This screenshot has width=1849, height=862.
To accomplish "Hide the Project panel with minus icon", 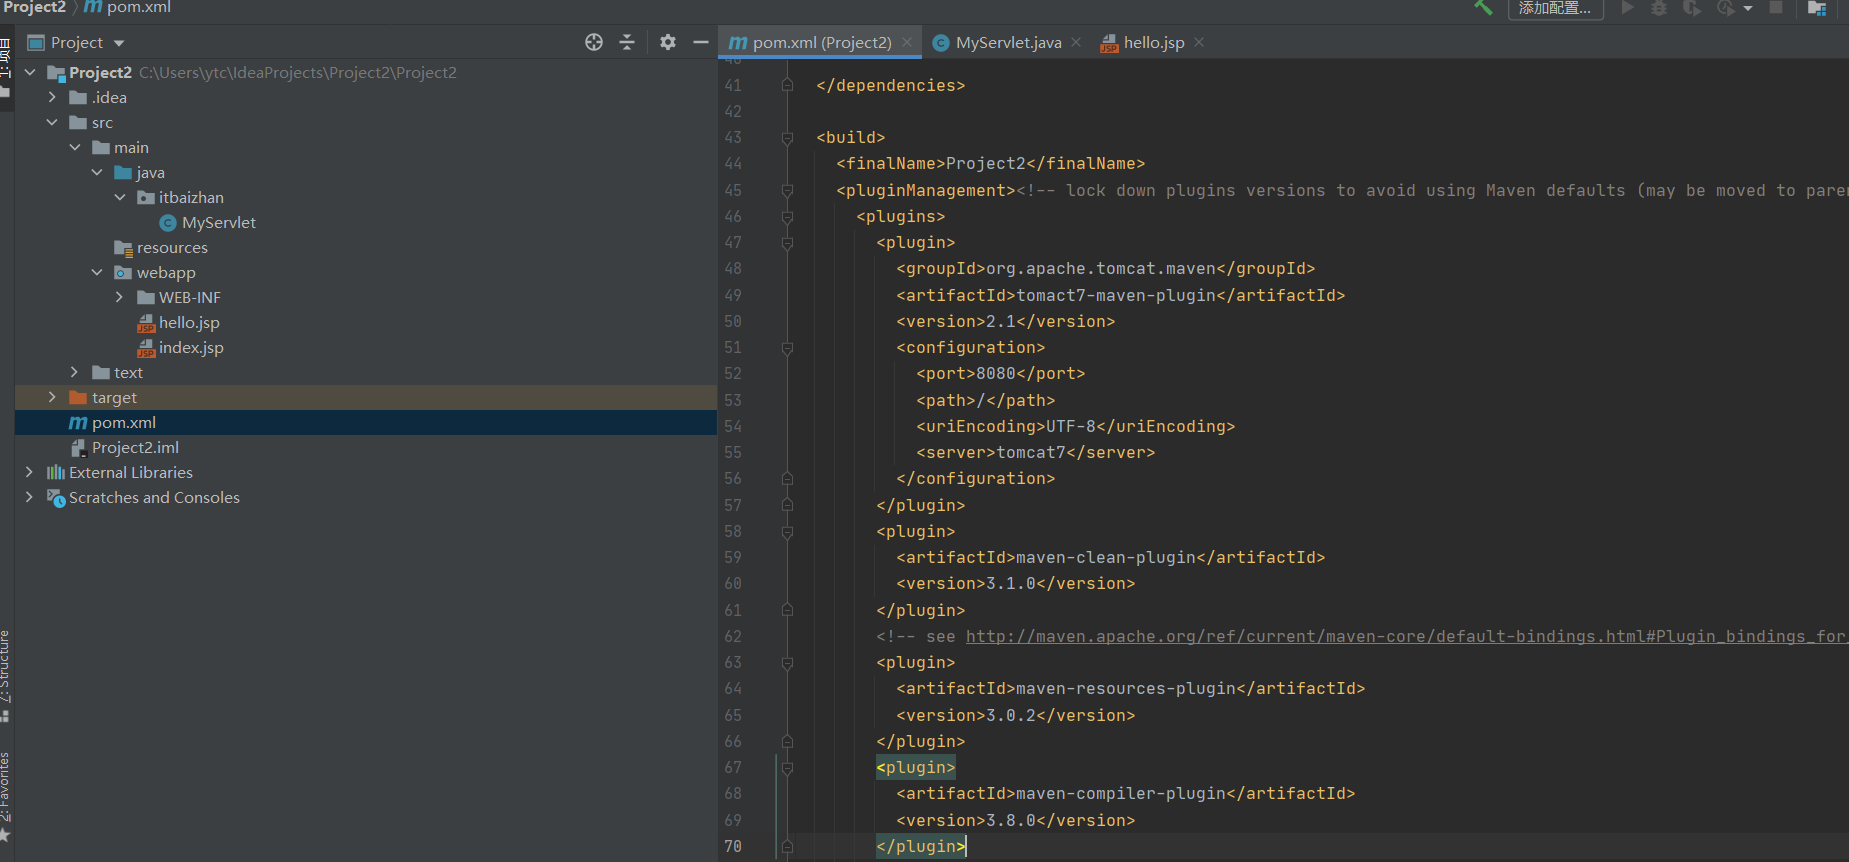I will [x=701, y=42].
